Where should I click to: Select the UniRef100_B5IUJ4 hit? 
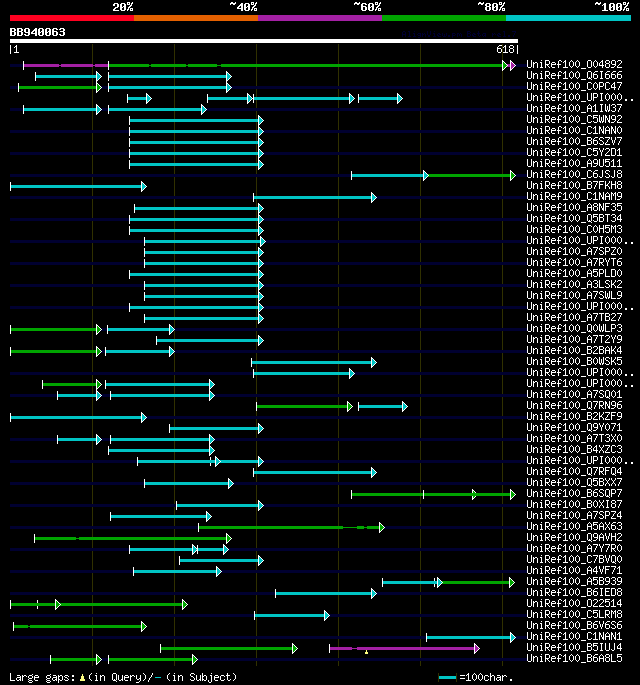coord(574,647)
